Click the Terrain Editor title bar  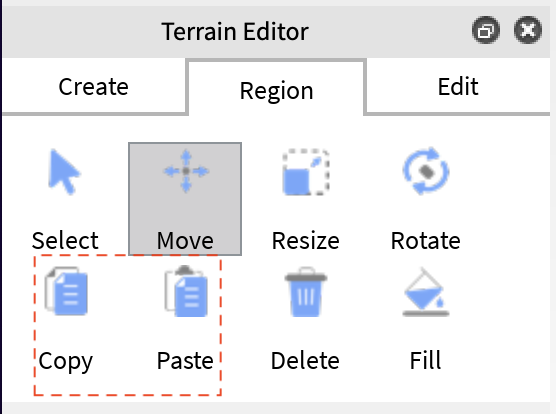point(235,32)
